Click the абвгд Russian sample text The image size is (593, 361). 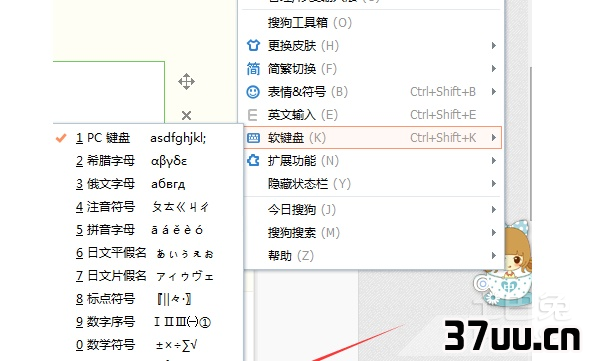[168, 184]
